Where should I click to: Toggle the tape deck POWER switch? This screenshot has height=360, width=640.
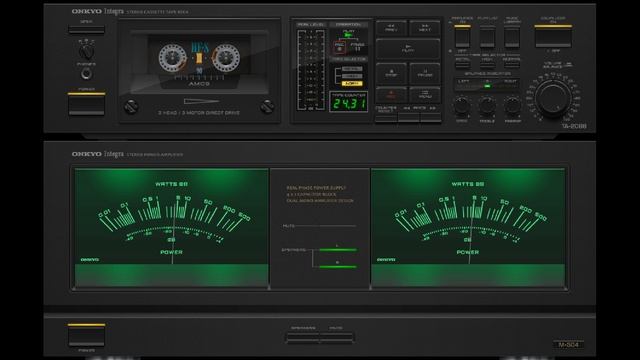(x=86, y=104)
